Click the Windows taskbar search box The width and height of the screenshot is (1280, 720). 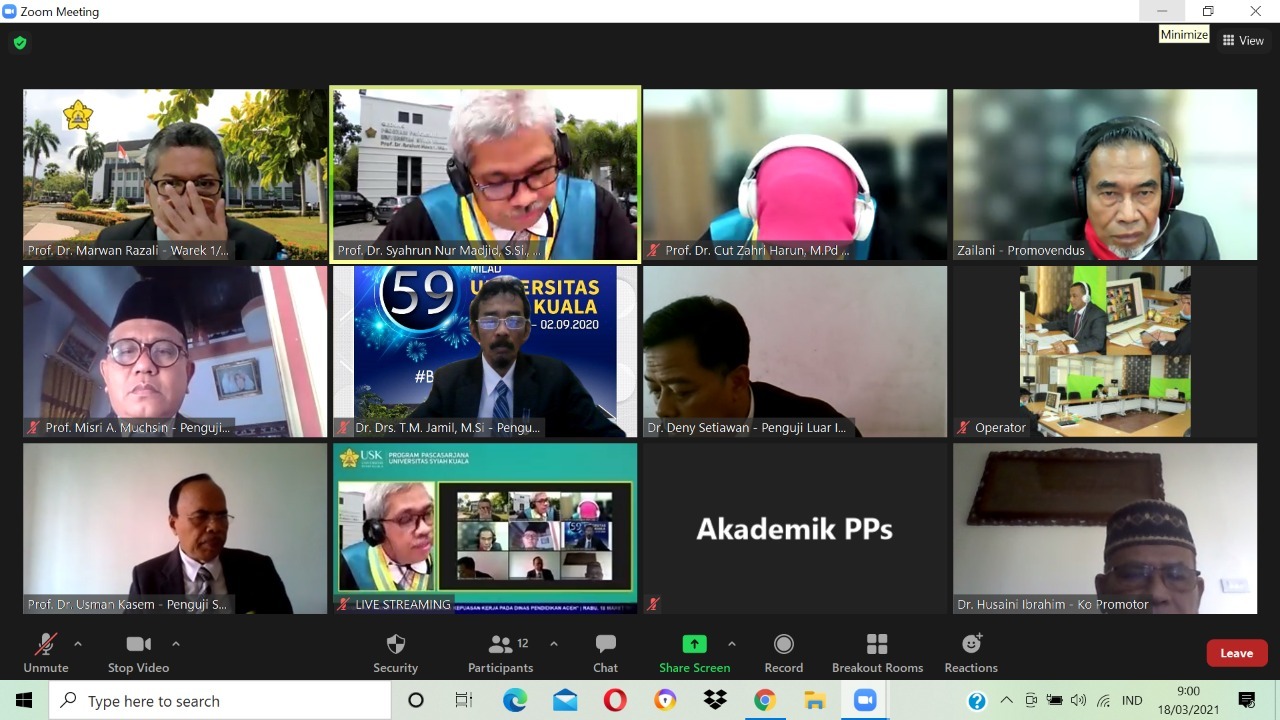point(220,701)
